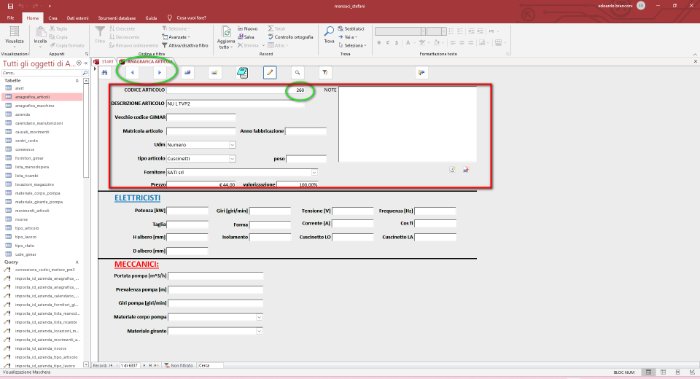Click Salva in the Record group
This screenshot has height=379, width=700.
[x=246, y=37]
